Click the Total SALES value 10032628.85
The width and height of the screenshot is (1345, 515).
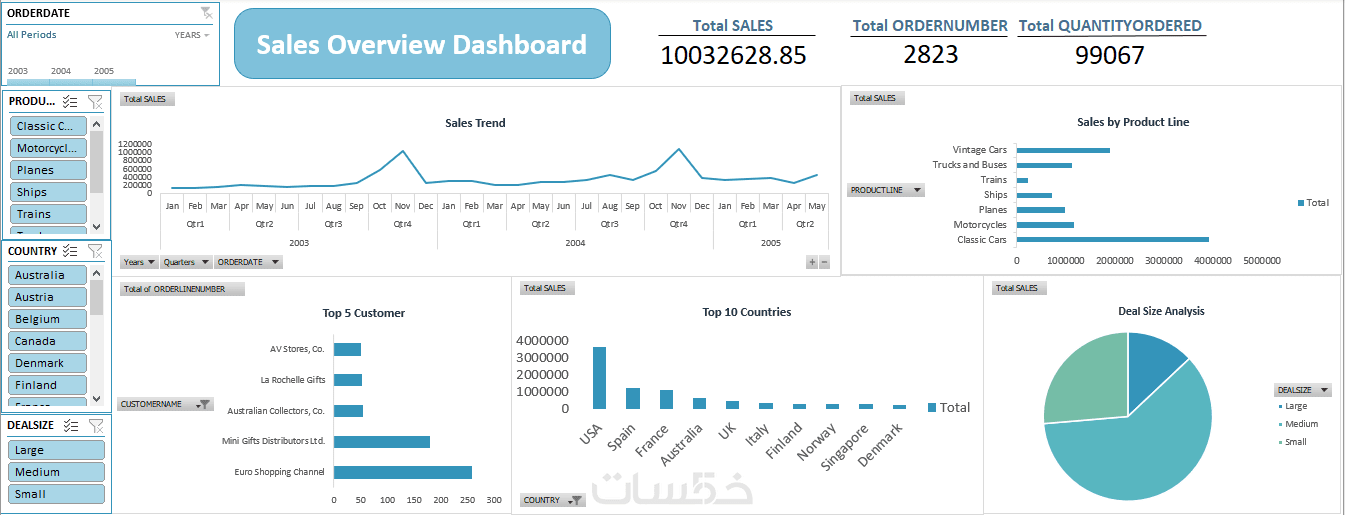[733, 55]
